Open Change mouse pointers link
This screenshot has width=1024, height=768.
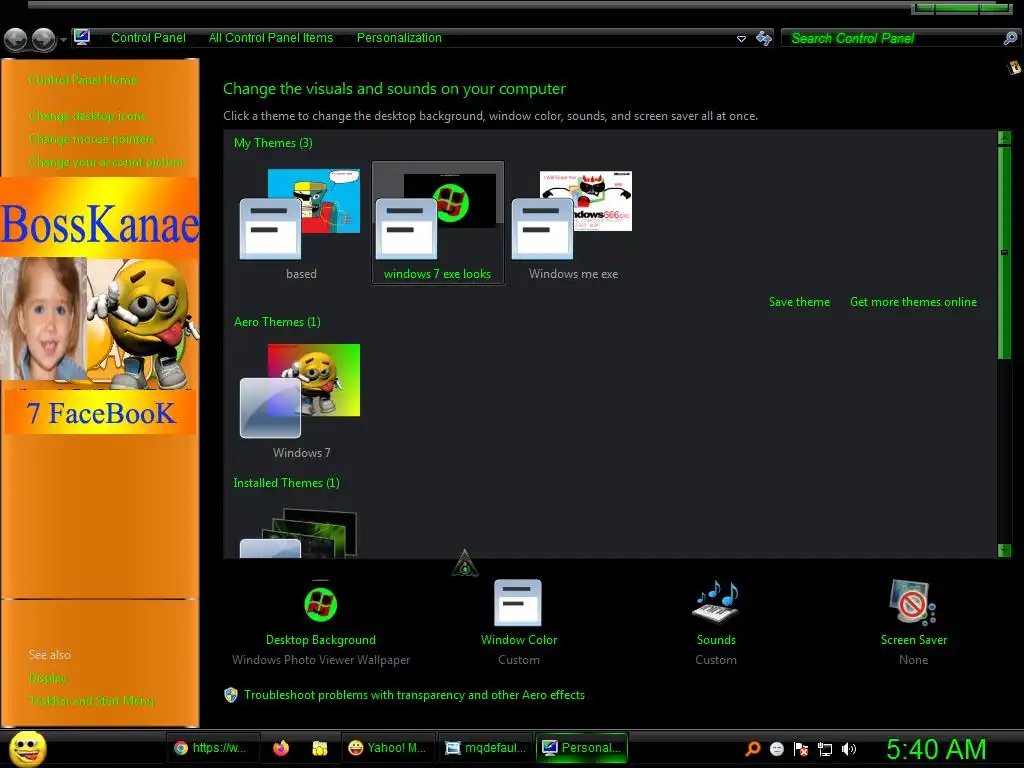click(91, 138)
